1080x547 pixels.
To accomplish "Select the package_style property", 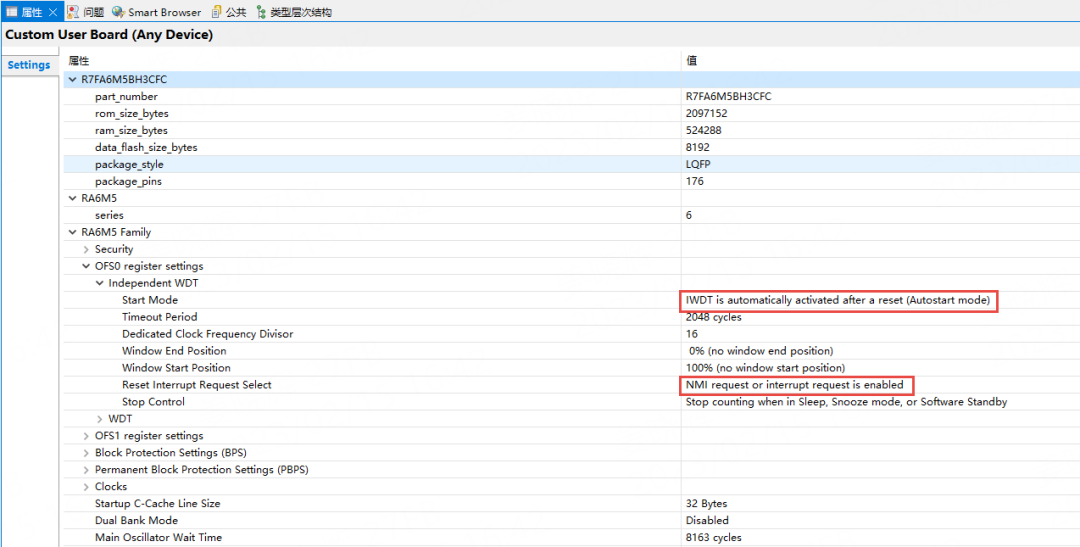I will coord(129,165).
